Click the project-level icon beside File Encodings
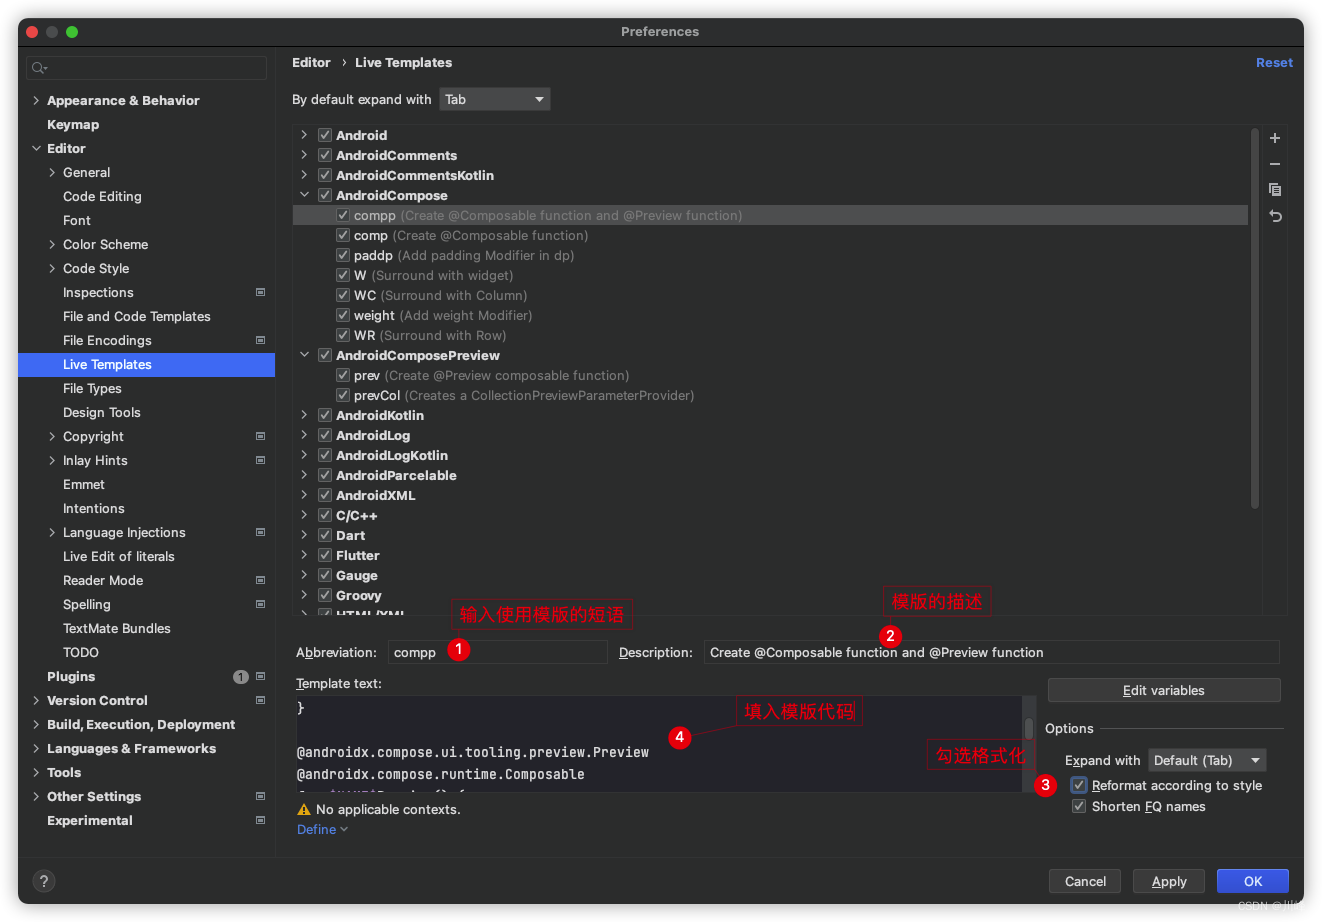 coord(261,340)
